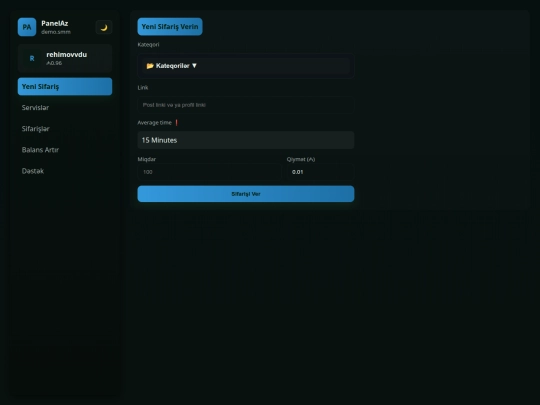Viewport: 540px width, 405px height.
Task: Click the red exclamation beside Average time
Action: [x=177, y=123]
